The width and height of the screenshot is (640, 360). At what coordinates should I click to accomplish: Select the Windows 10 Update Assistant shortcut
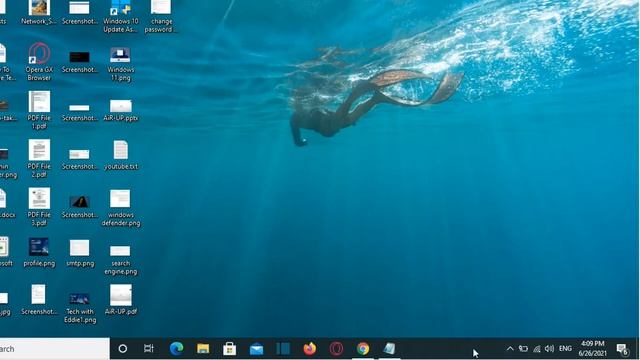click(x=120, y=16)
